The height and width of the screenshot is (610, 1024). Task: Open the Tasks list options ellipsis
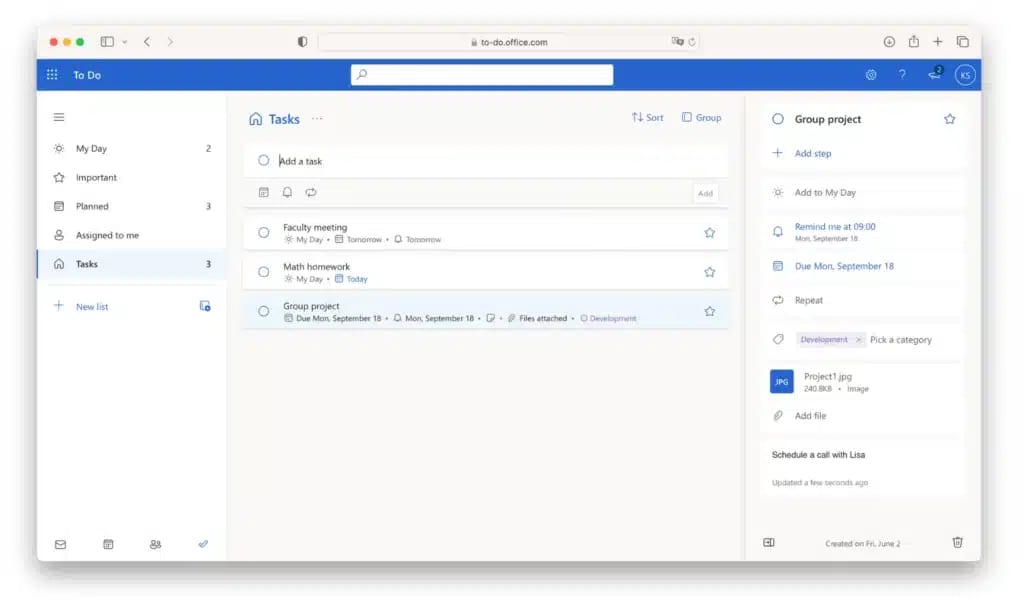pyautogui.click(x=317, y=119)
